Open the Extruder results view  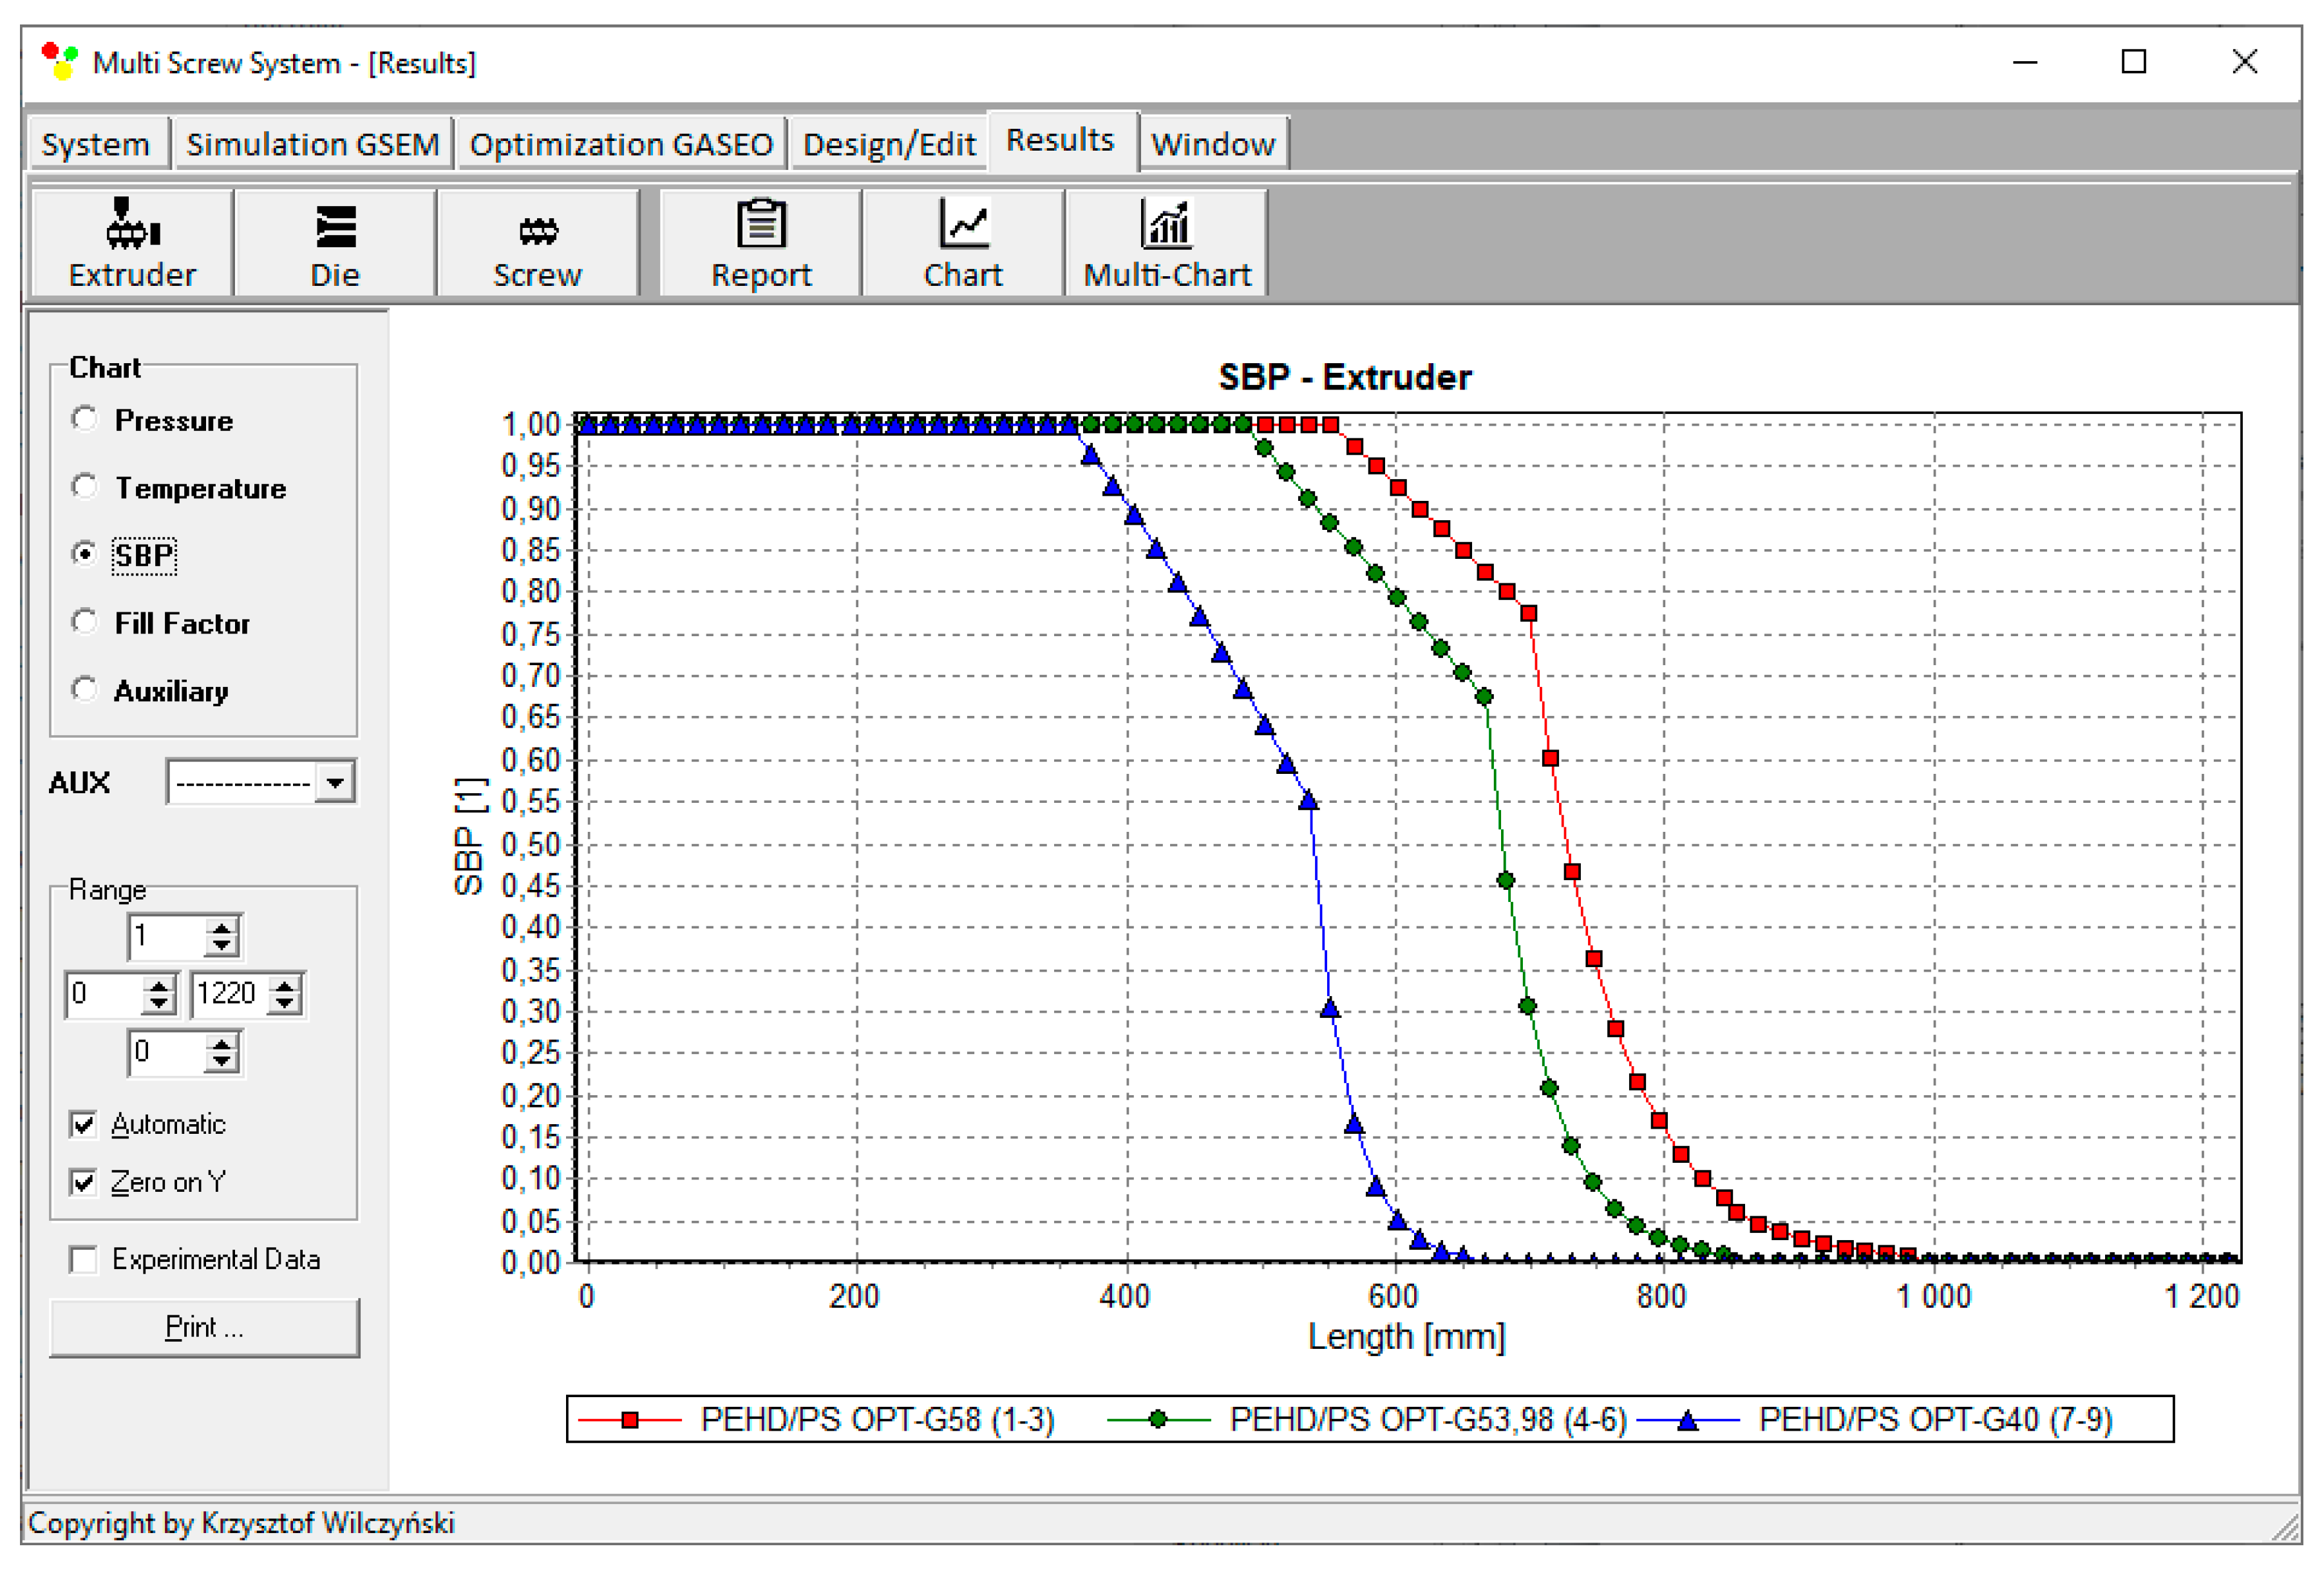pos(132,243)
